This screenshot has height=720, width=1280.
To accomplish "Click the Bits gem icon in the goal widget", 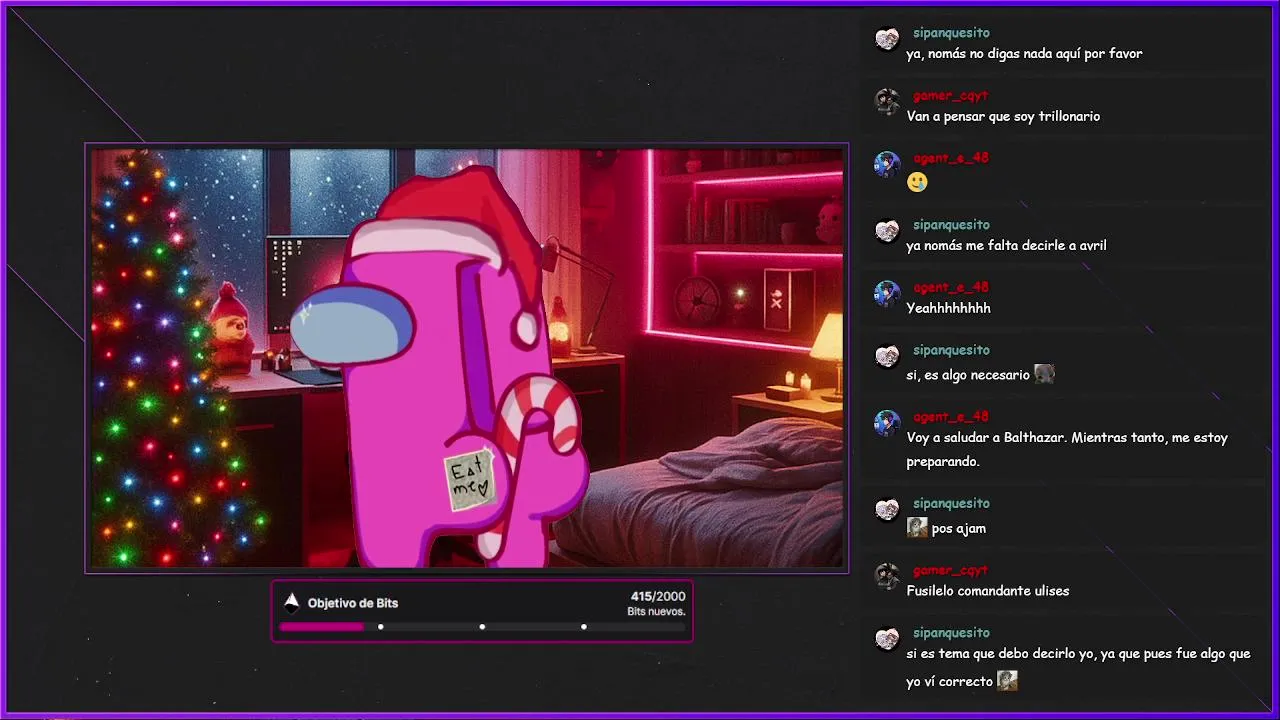I will [x=291, y=602].
